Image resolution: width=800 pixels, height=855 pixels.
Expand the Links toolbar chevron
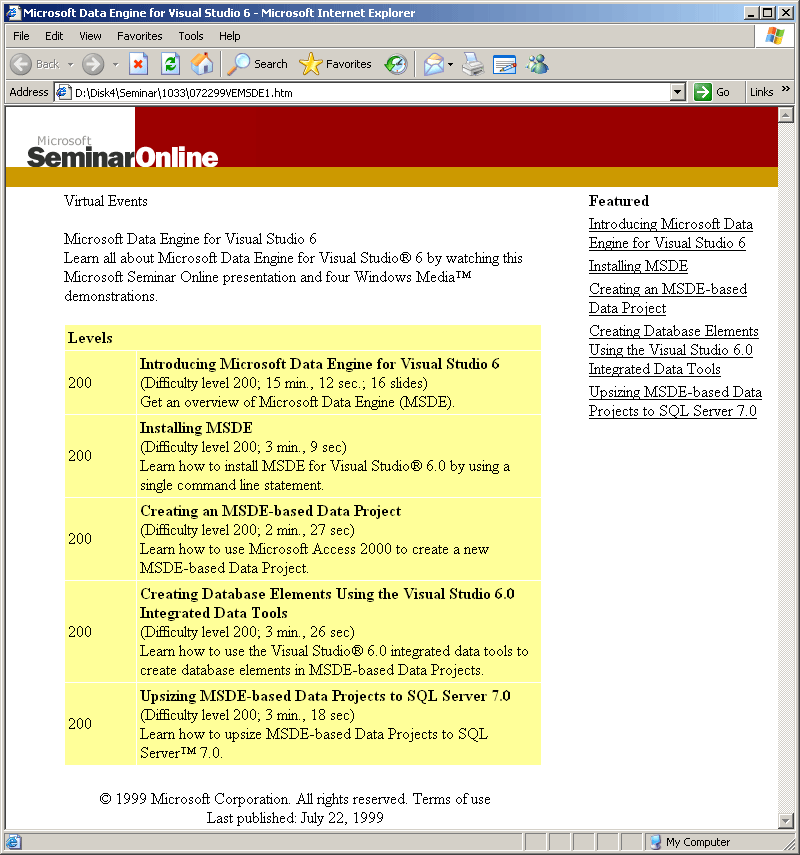(x=785, y=89)
